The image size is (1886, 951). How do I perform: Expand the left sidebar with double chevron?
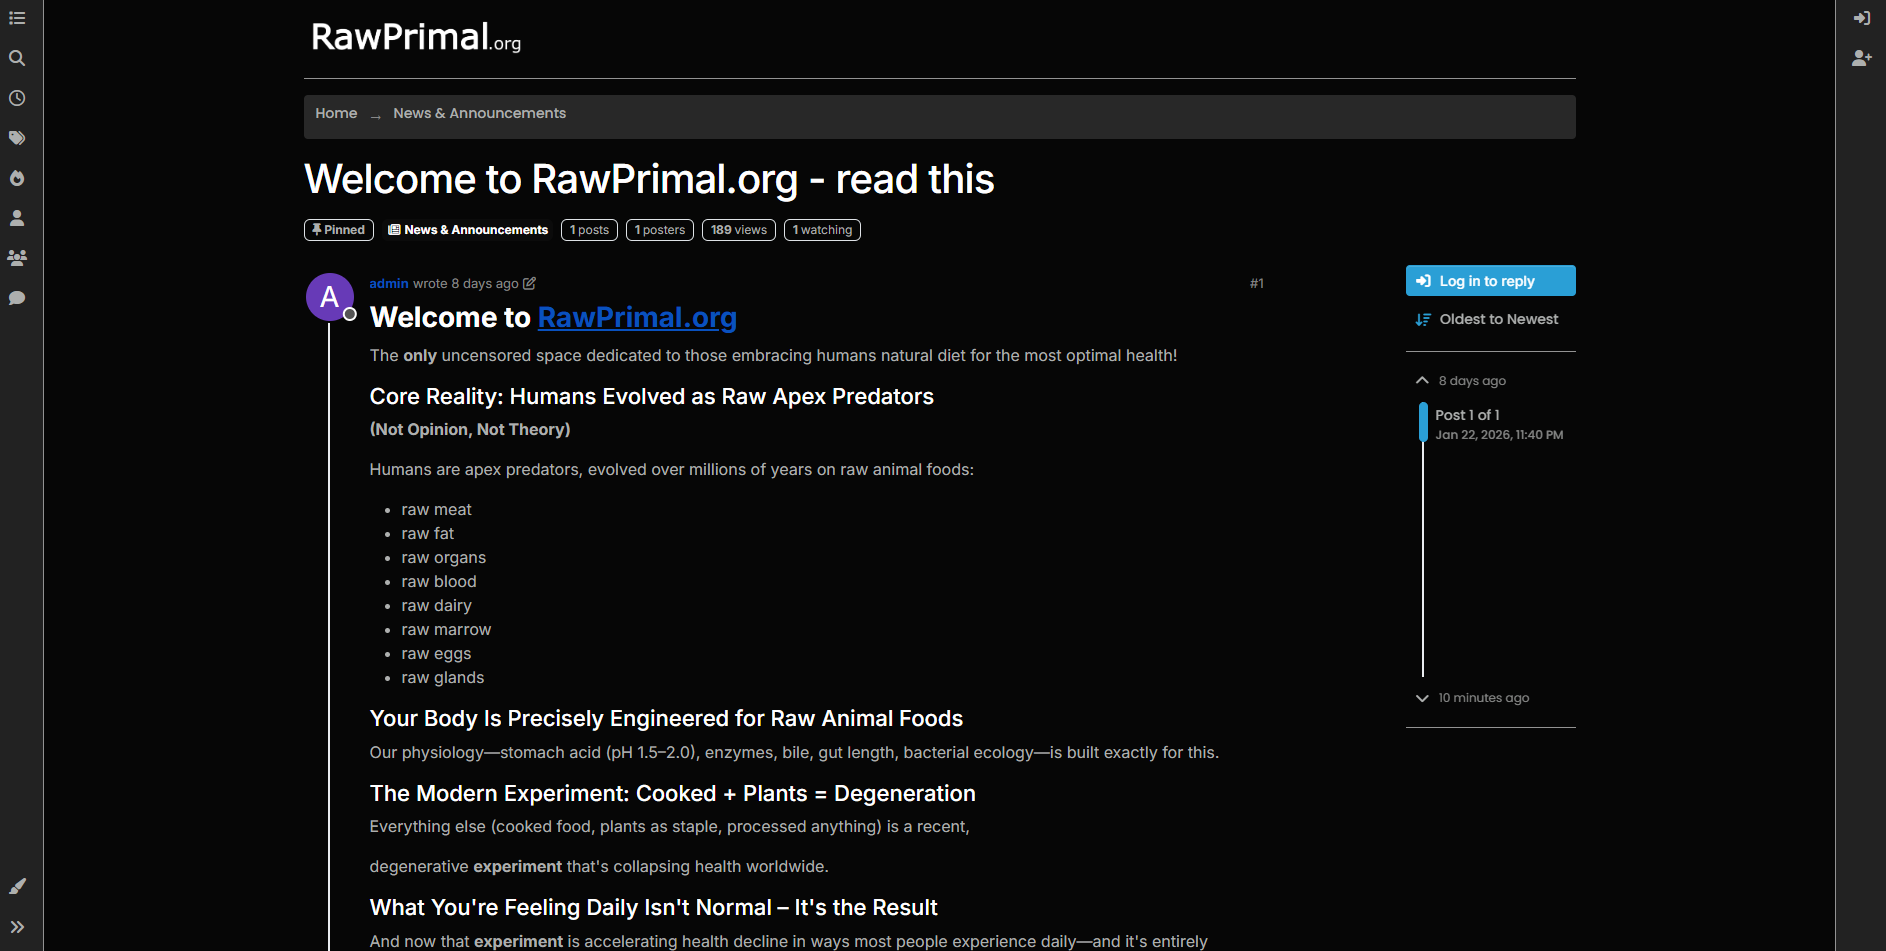[17, 927]
